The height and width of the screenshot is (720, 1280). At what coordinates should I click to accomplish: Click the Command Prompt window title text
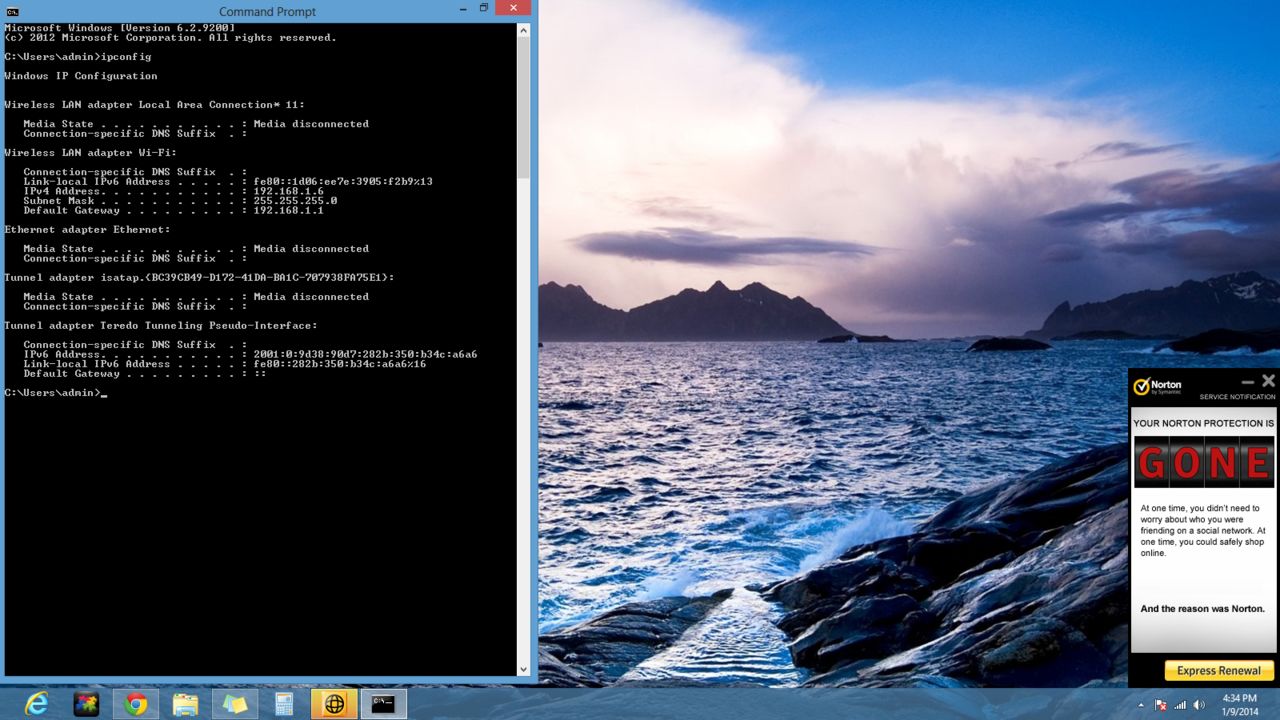point(267,11)
